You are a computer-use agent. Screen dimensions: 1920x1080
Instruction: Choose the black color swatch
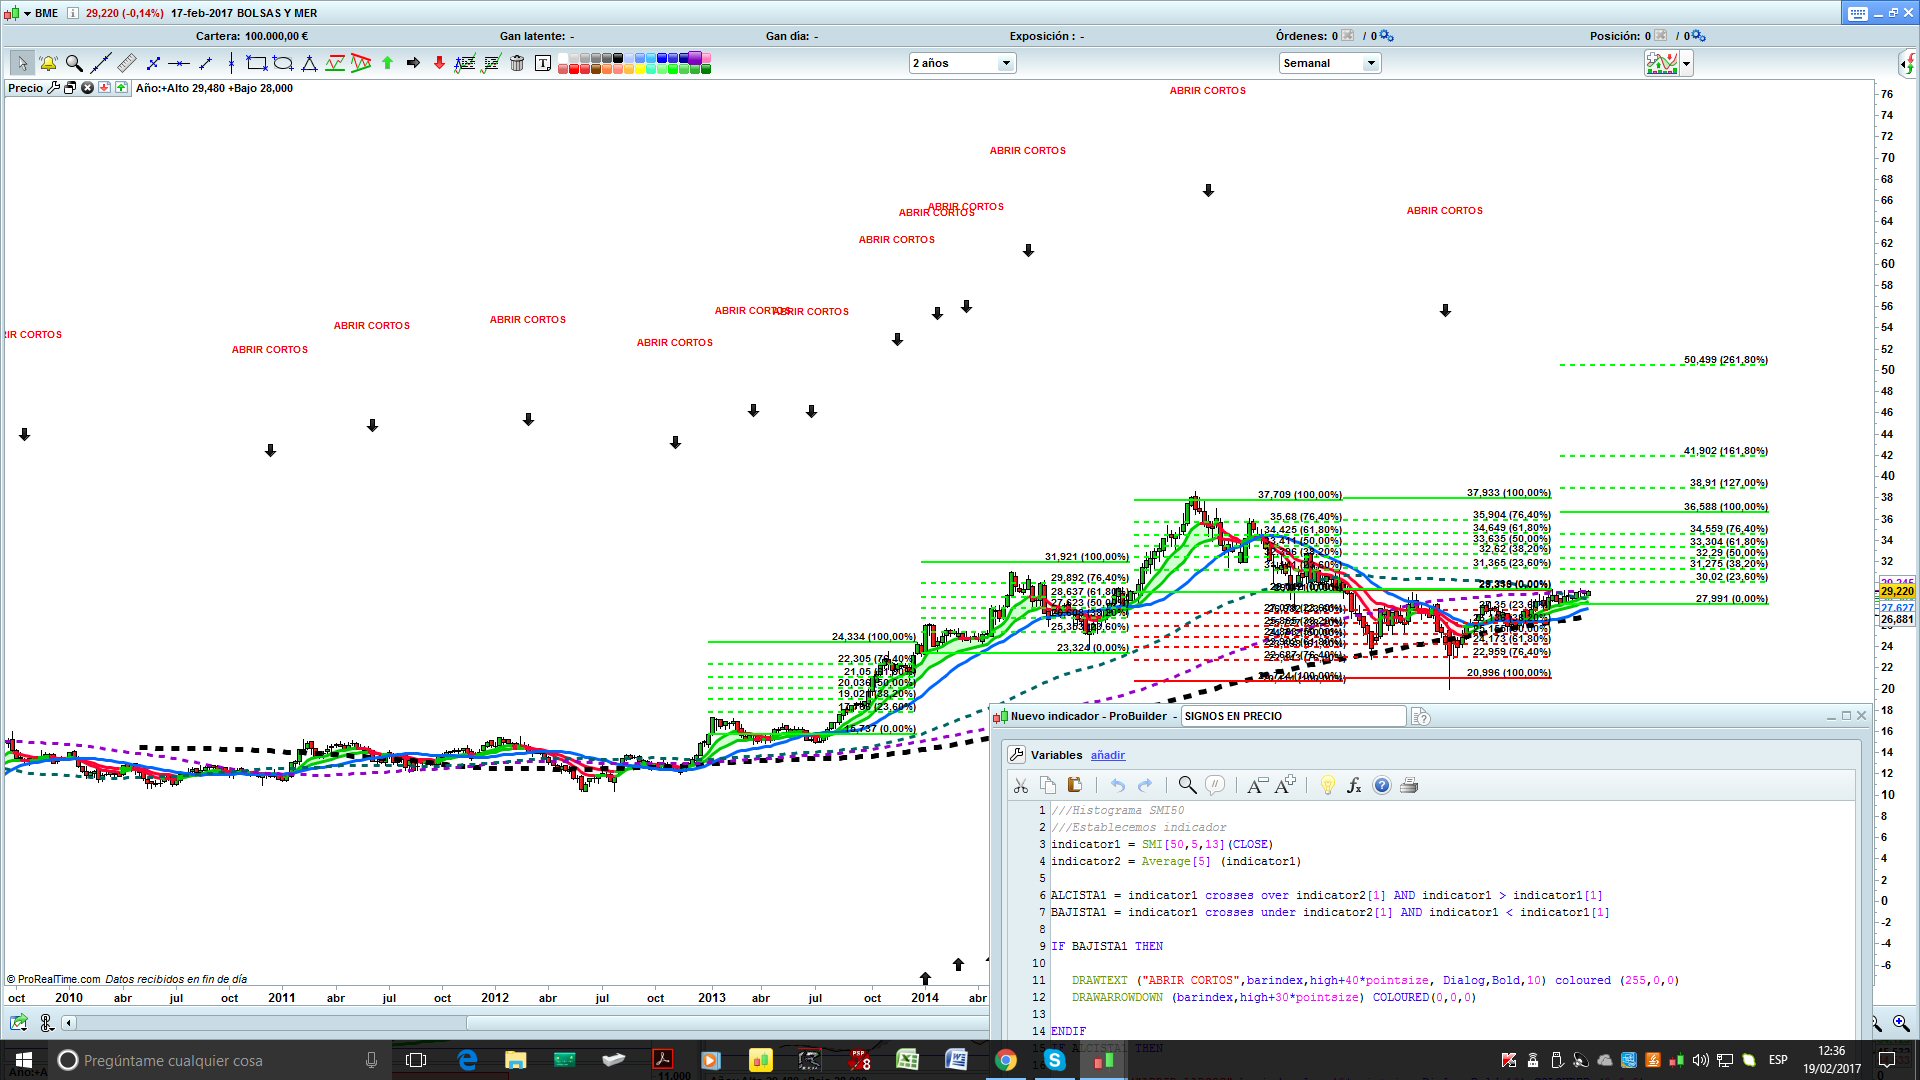tap(617, 58)
